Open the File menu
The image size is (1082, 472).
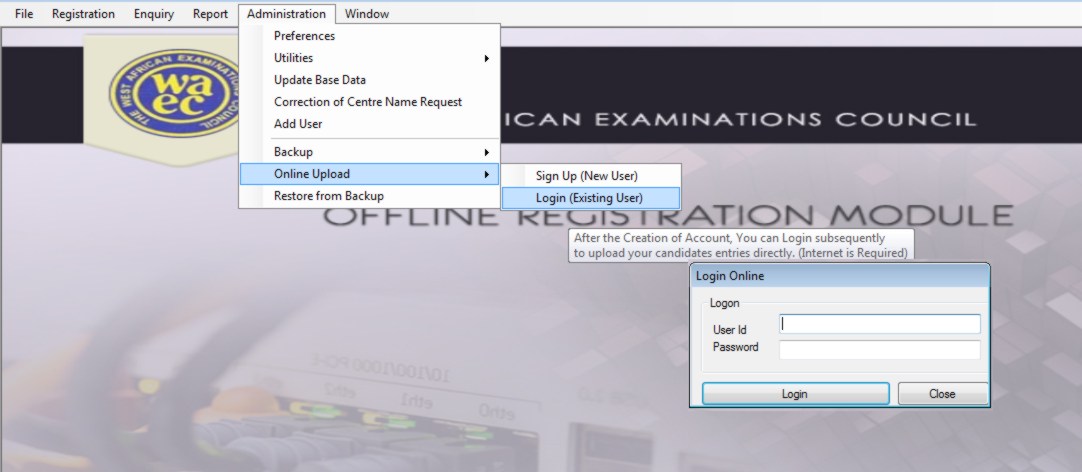[x=23, y=14]
